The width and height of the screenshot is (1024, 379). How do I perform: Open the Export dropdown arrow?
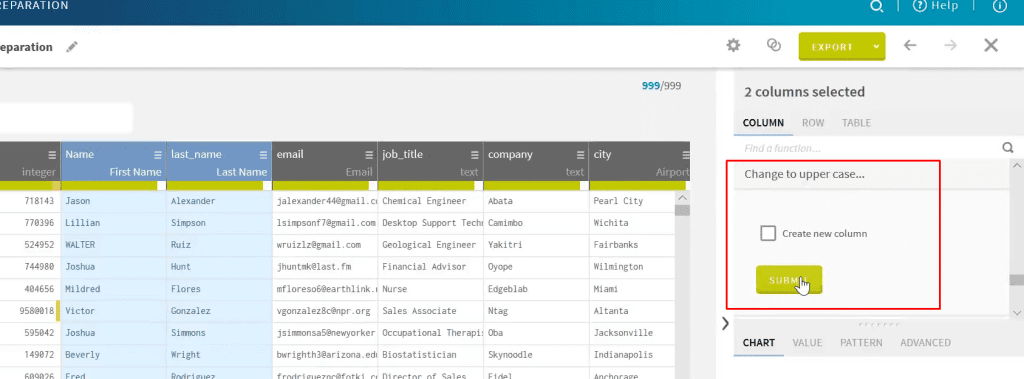(x=876, y=47)
